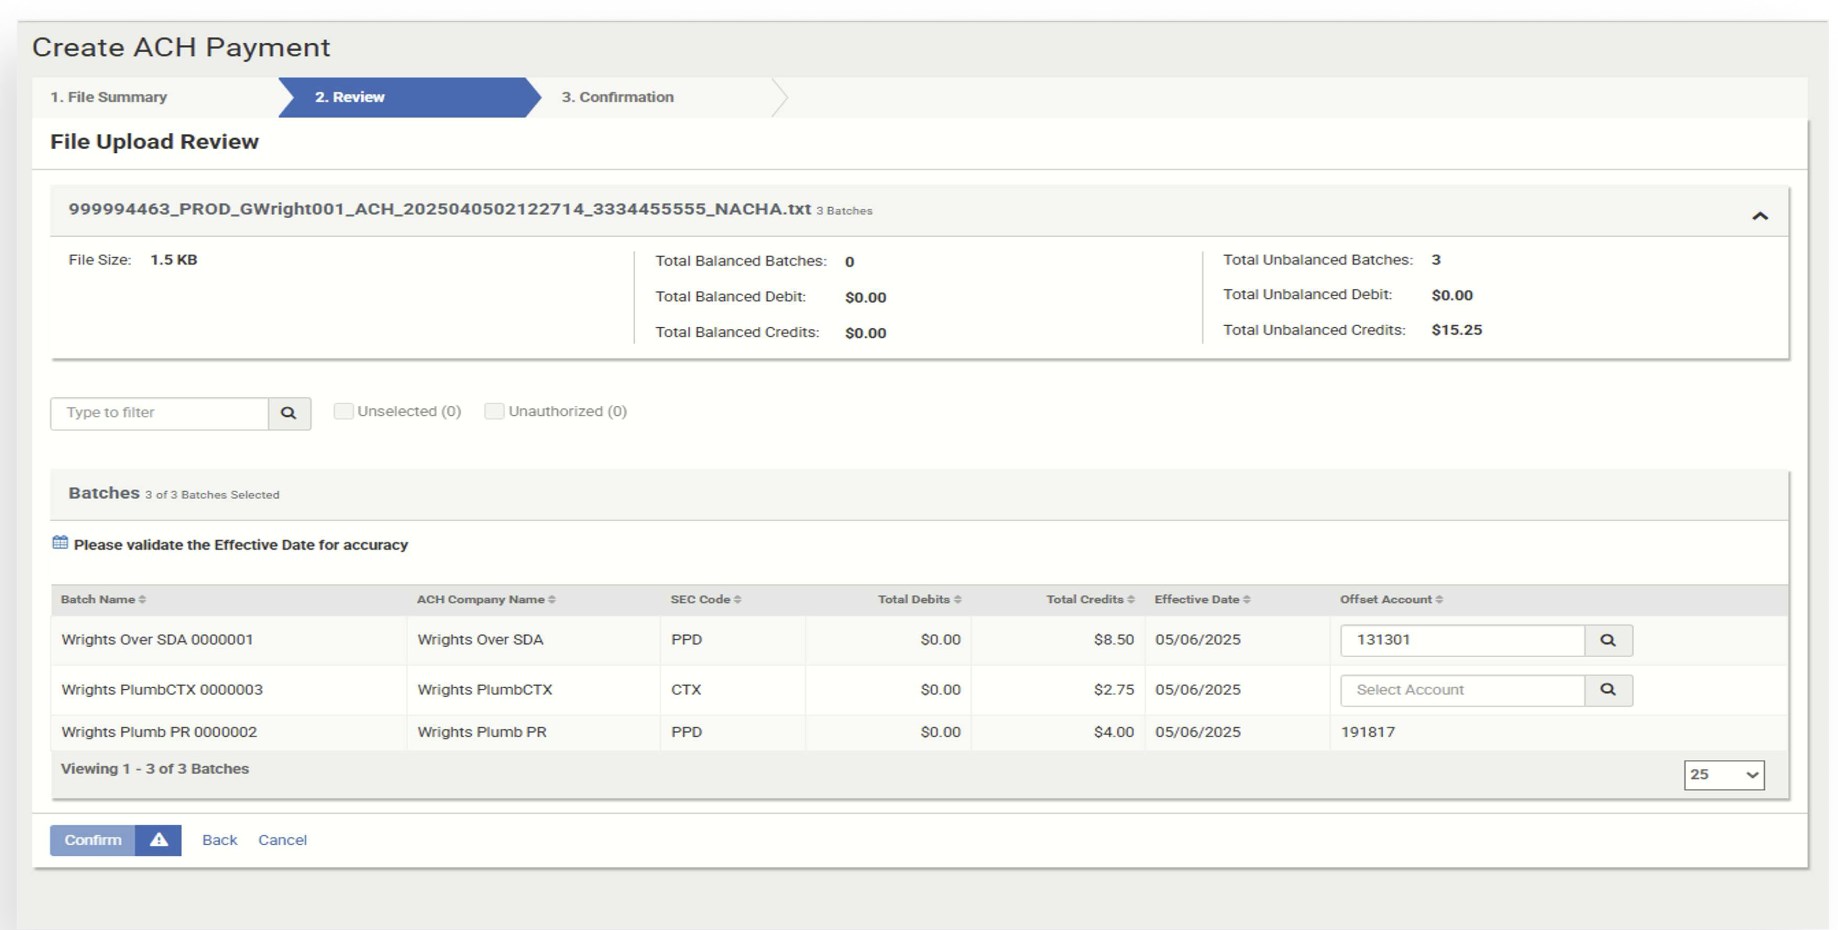1838x930 pixels.
Task: Toggle the Unauthorized (0) checkbox
Action: point(494,411)
